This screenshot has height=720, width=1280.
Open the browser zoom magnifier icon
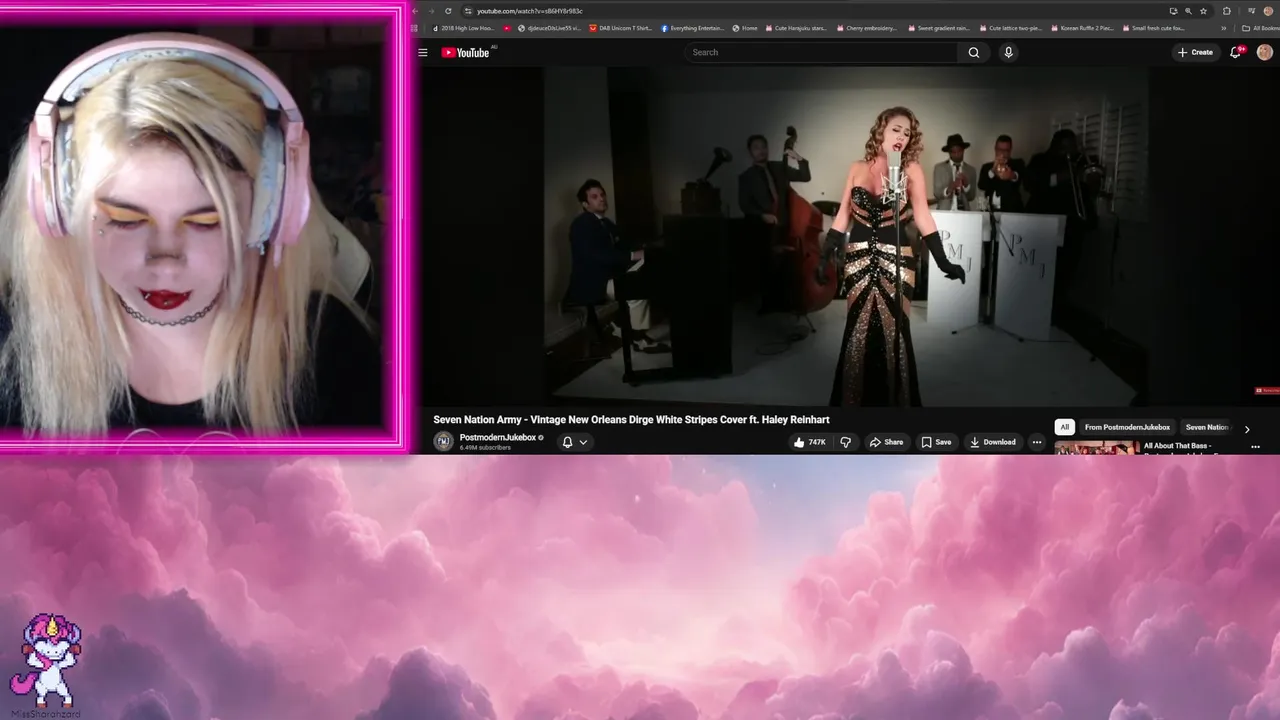[1188, 11]
